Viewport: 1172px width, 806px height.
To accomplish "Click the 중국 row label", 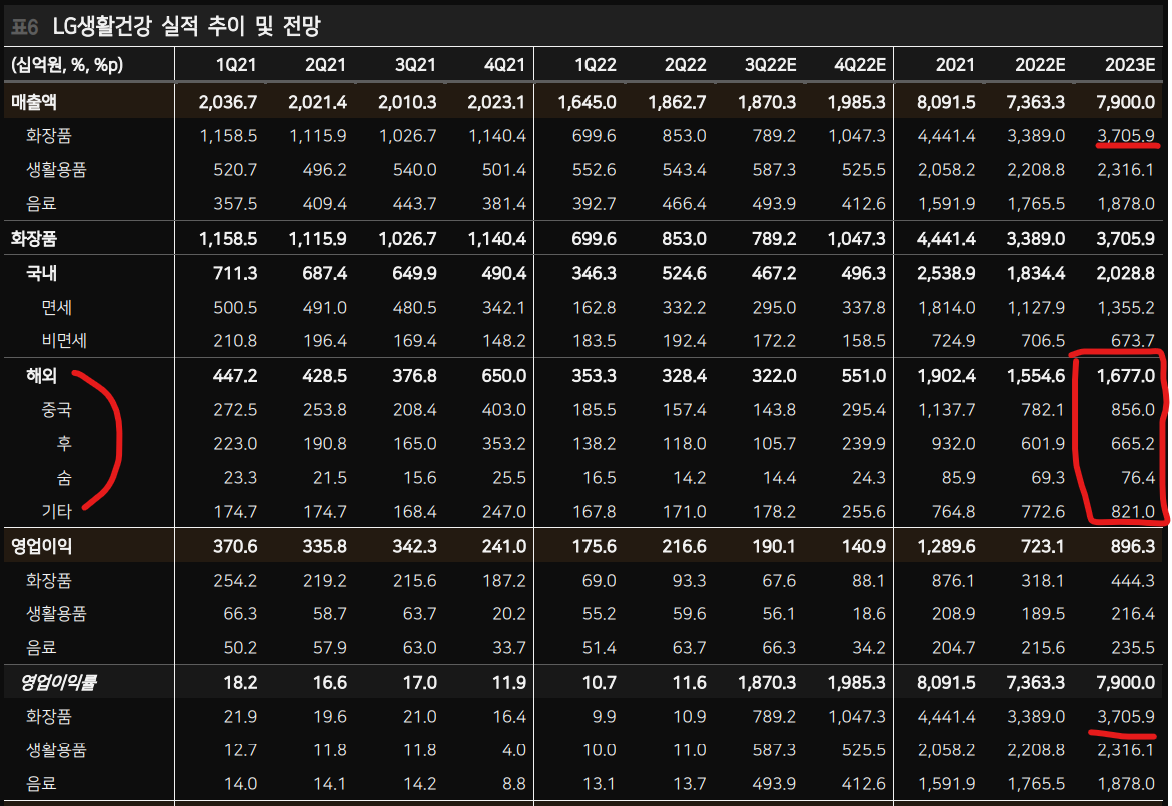I will click(x=56, y=410).
